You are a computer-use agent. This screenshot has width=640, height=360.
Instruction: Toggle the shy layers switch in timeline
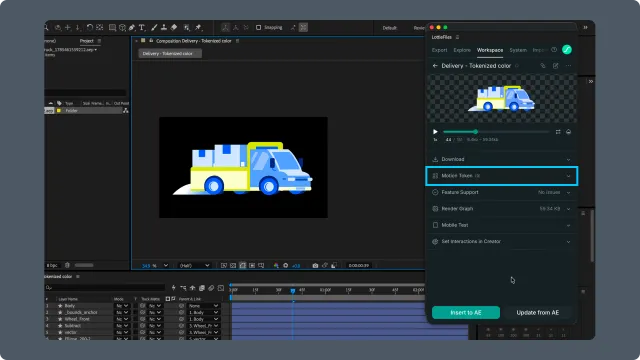click(193, 288)
